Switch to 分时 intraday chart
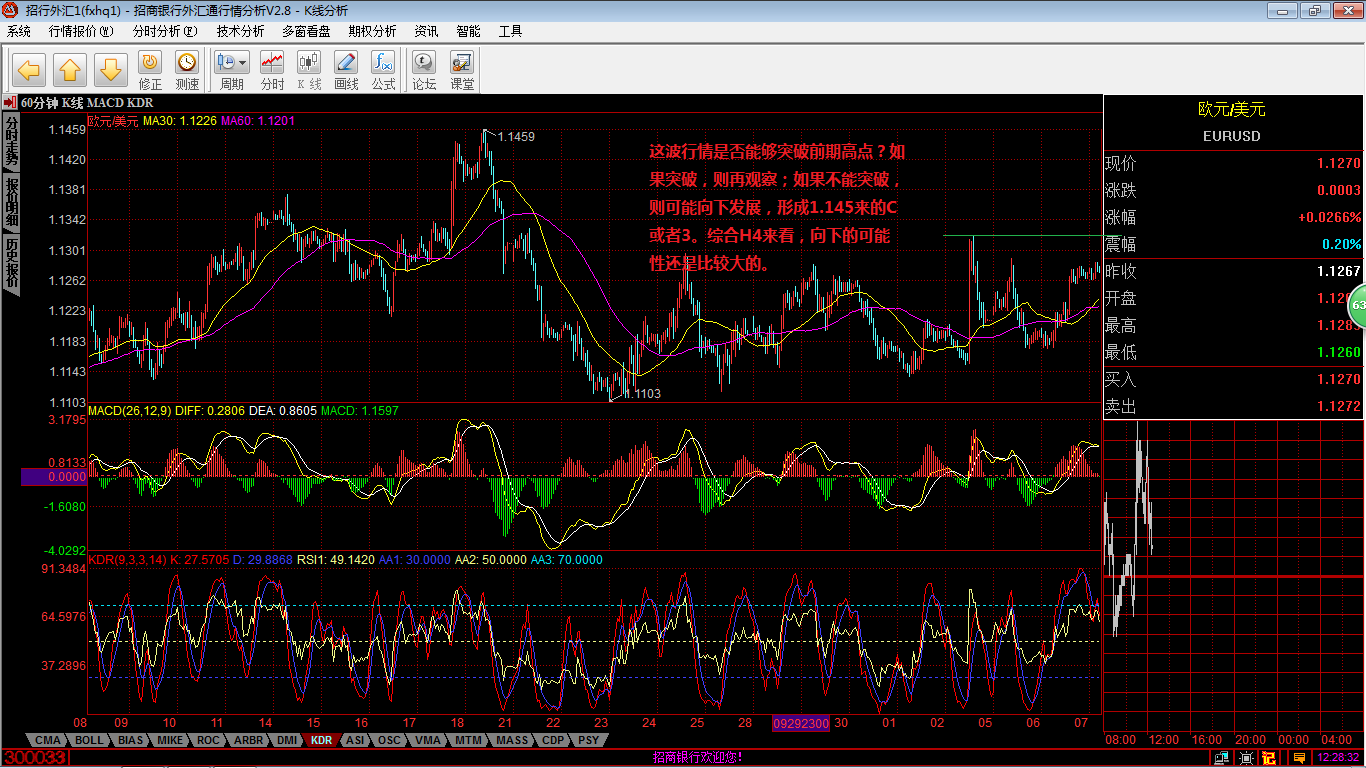This screenshot has height=768, width=1366. 272,71
